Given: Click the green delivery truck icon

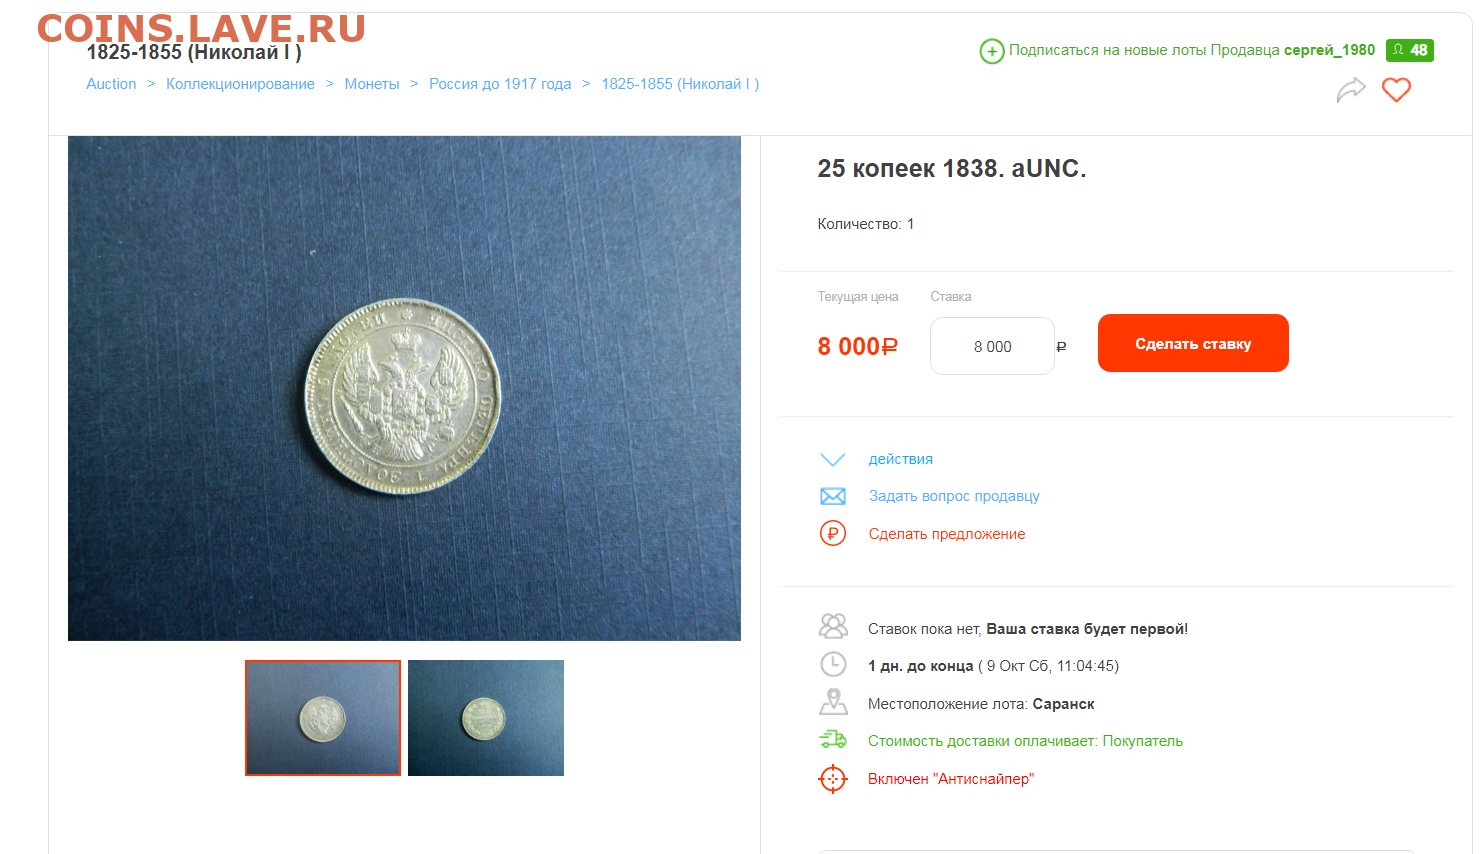Looking at the screenshot, I should pyautogui.click(x=833, y=741).
